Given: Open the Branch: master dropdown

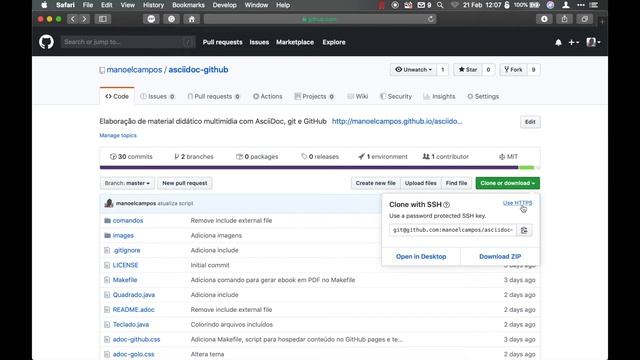Looking at the screenshot, I should click(x=127, y=183).
